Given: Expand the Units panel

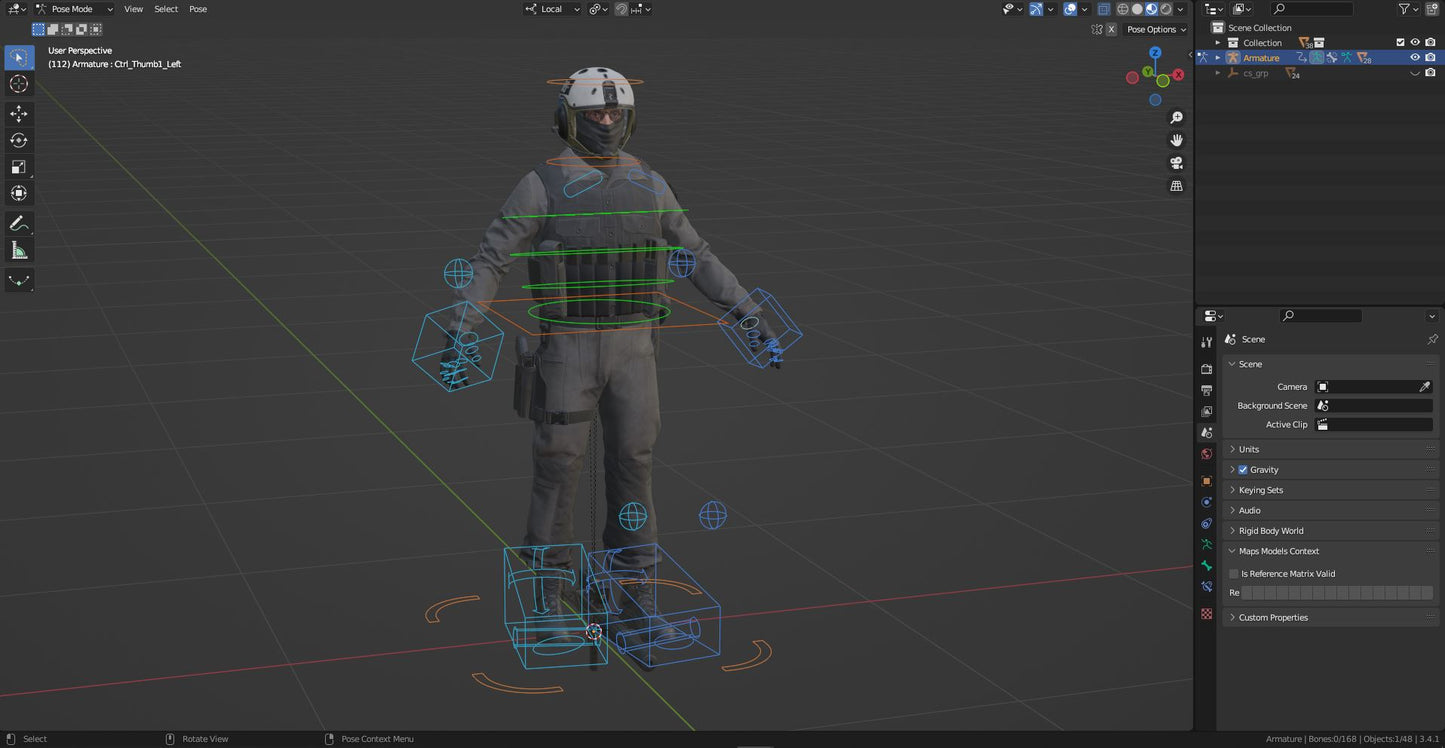Looking at the screenshot, I should coord(1249,450).
